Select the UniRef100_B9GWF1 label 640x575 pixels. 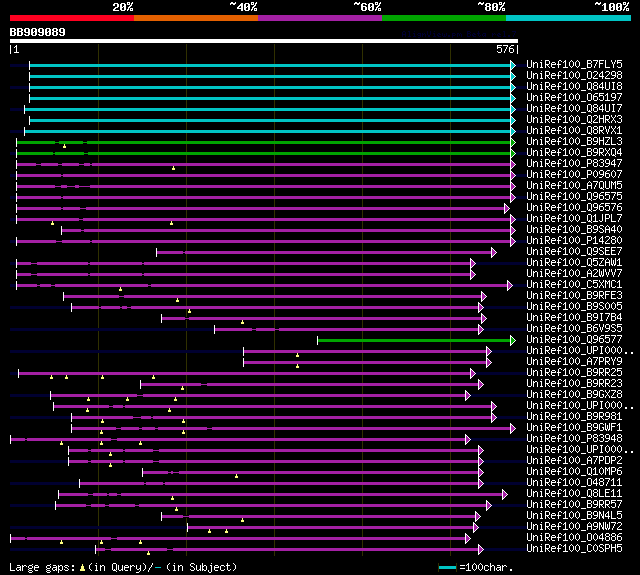point(574,428)
